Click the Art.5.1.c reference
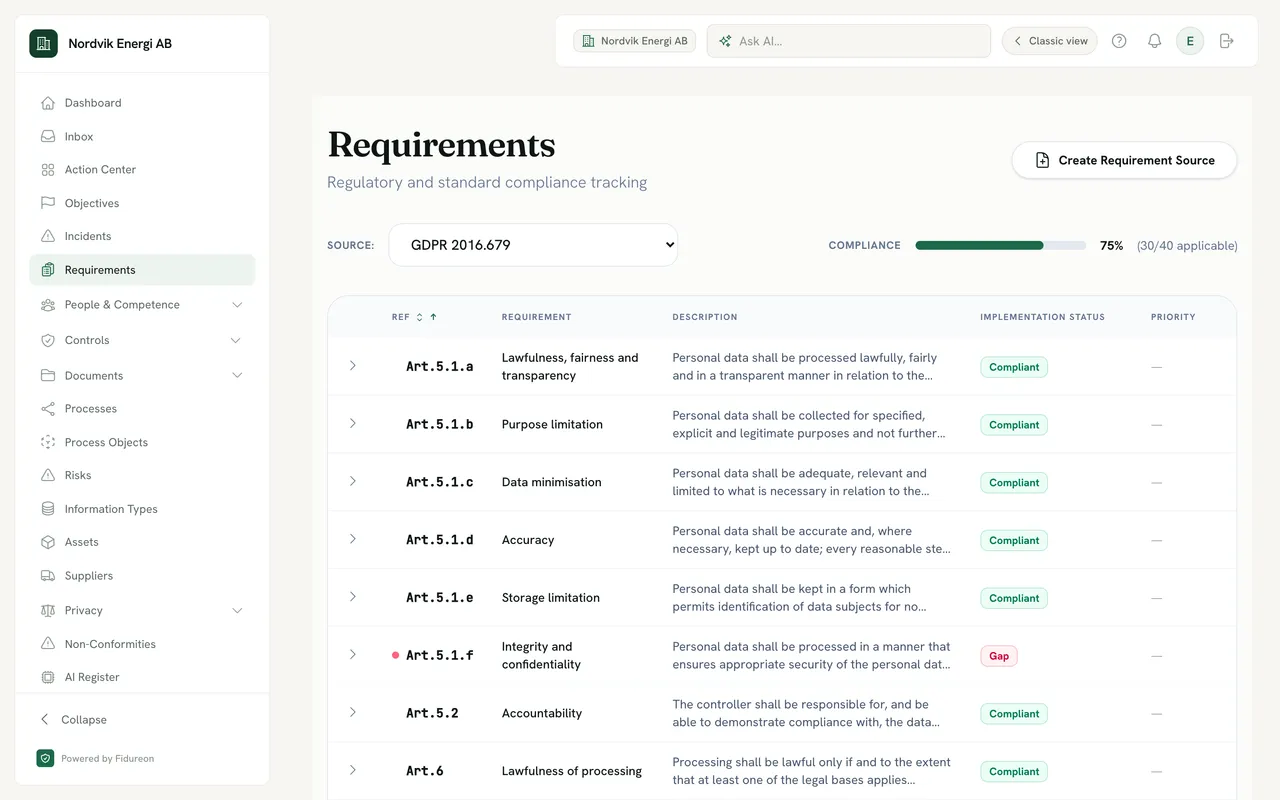 coord(439,482)
